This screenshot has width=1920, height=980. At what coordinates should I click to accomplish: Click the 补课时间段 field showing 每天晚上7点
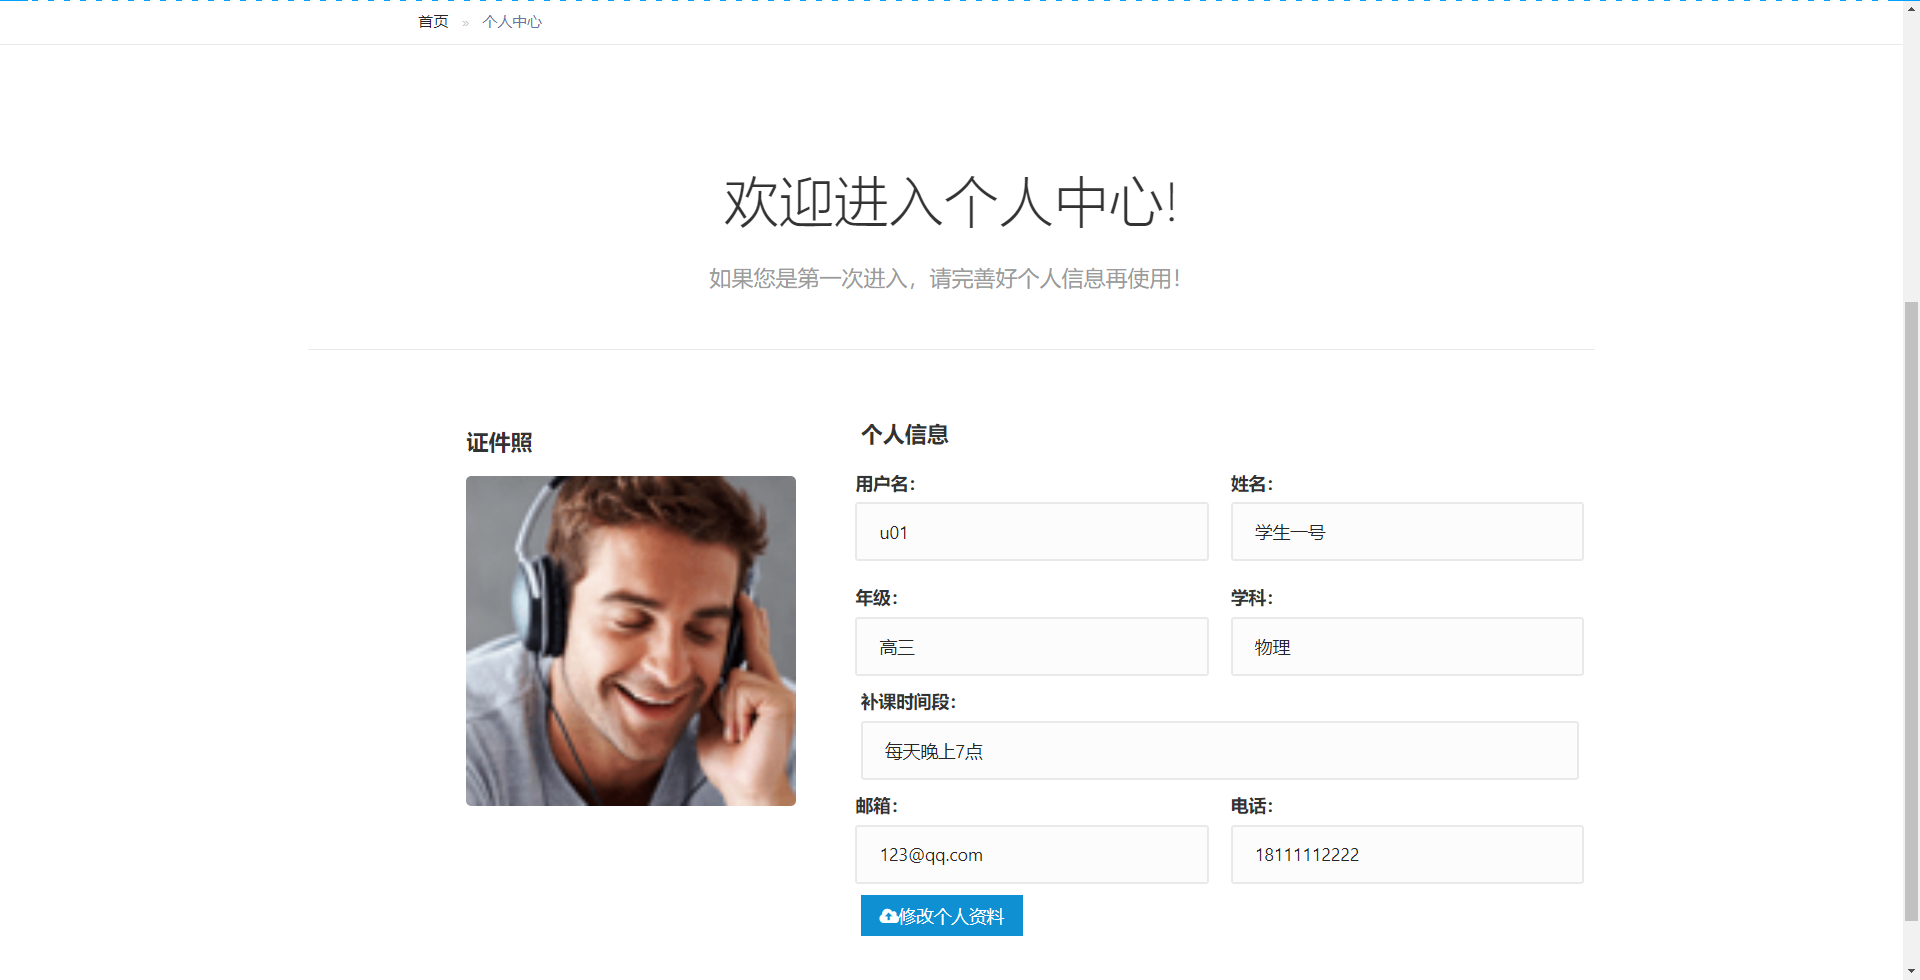[1219, 750]
